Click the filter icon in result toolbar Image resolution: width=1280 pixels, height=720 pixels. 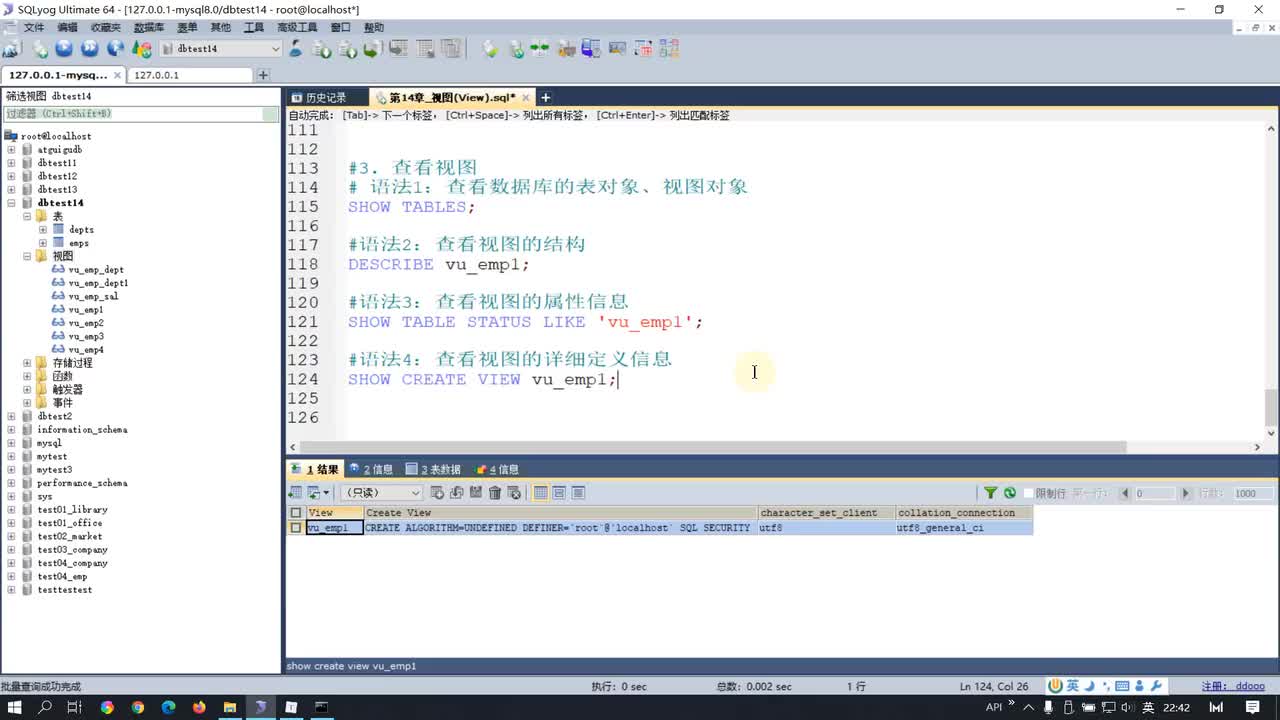[x=990, y=493]
